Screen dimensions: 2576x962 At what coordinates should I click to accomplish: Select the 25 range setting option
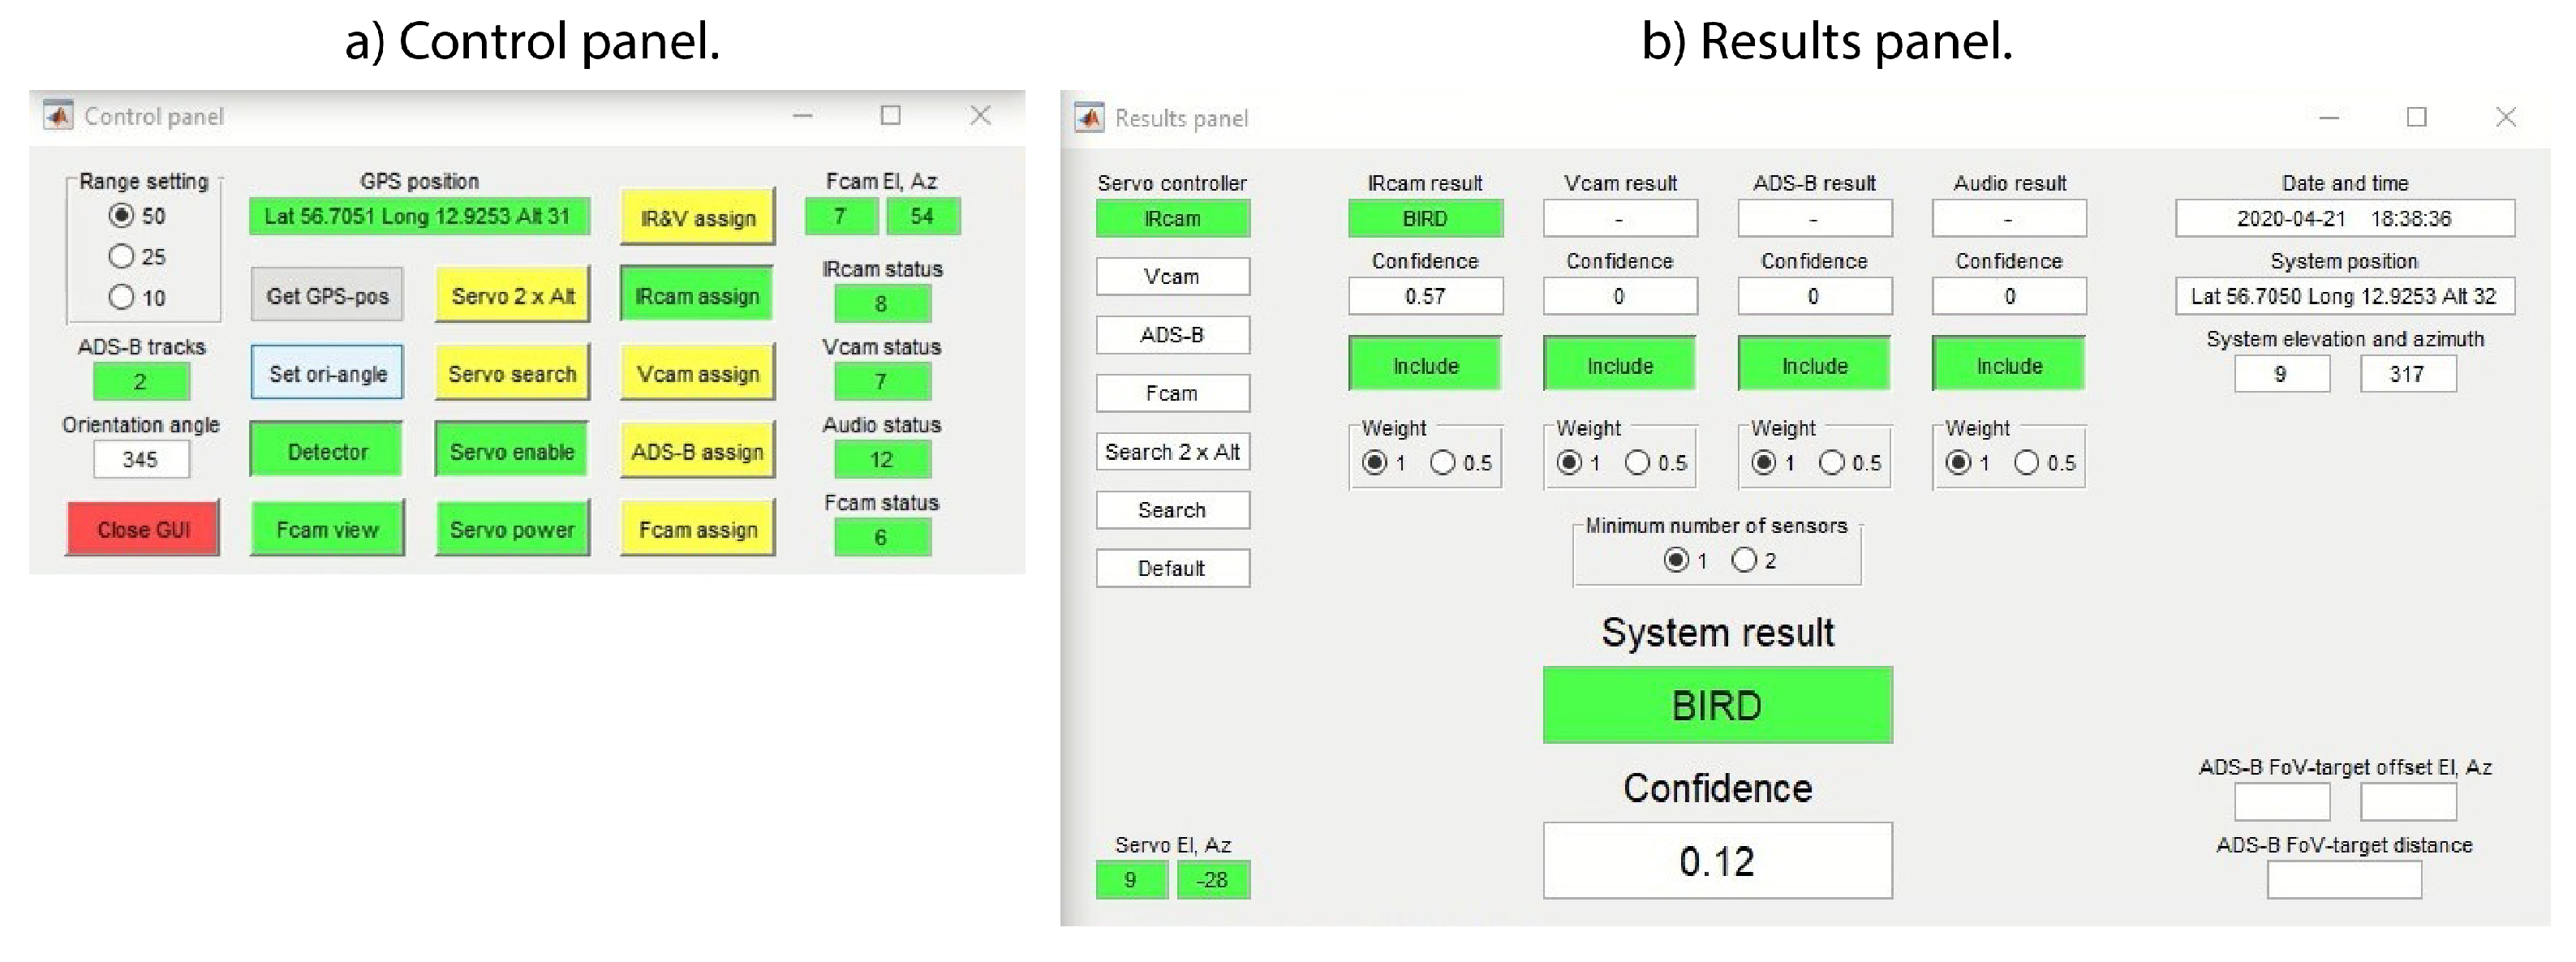[122, 257]
